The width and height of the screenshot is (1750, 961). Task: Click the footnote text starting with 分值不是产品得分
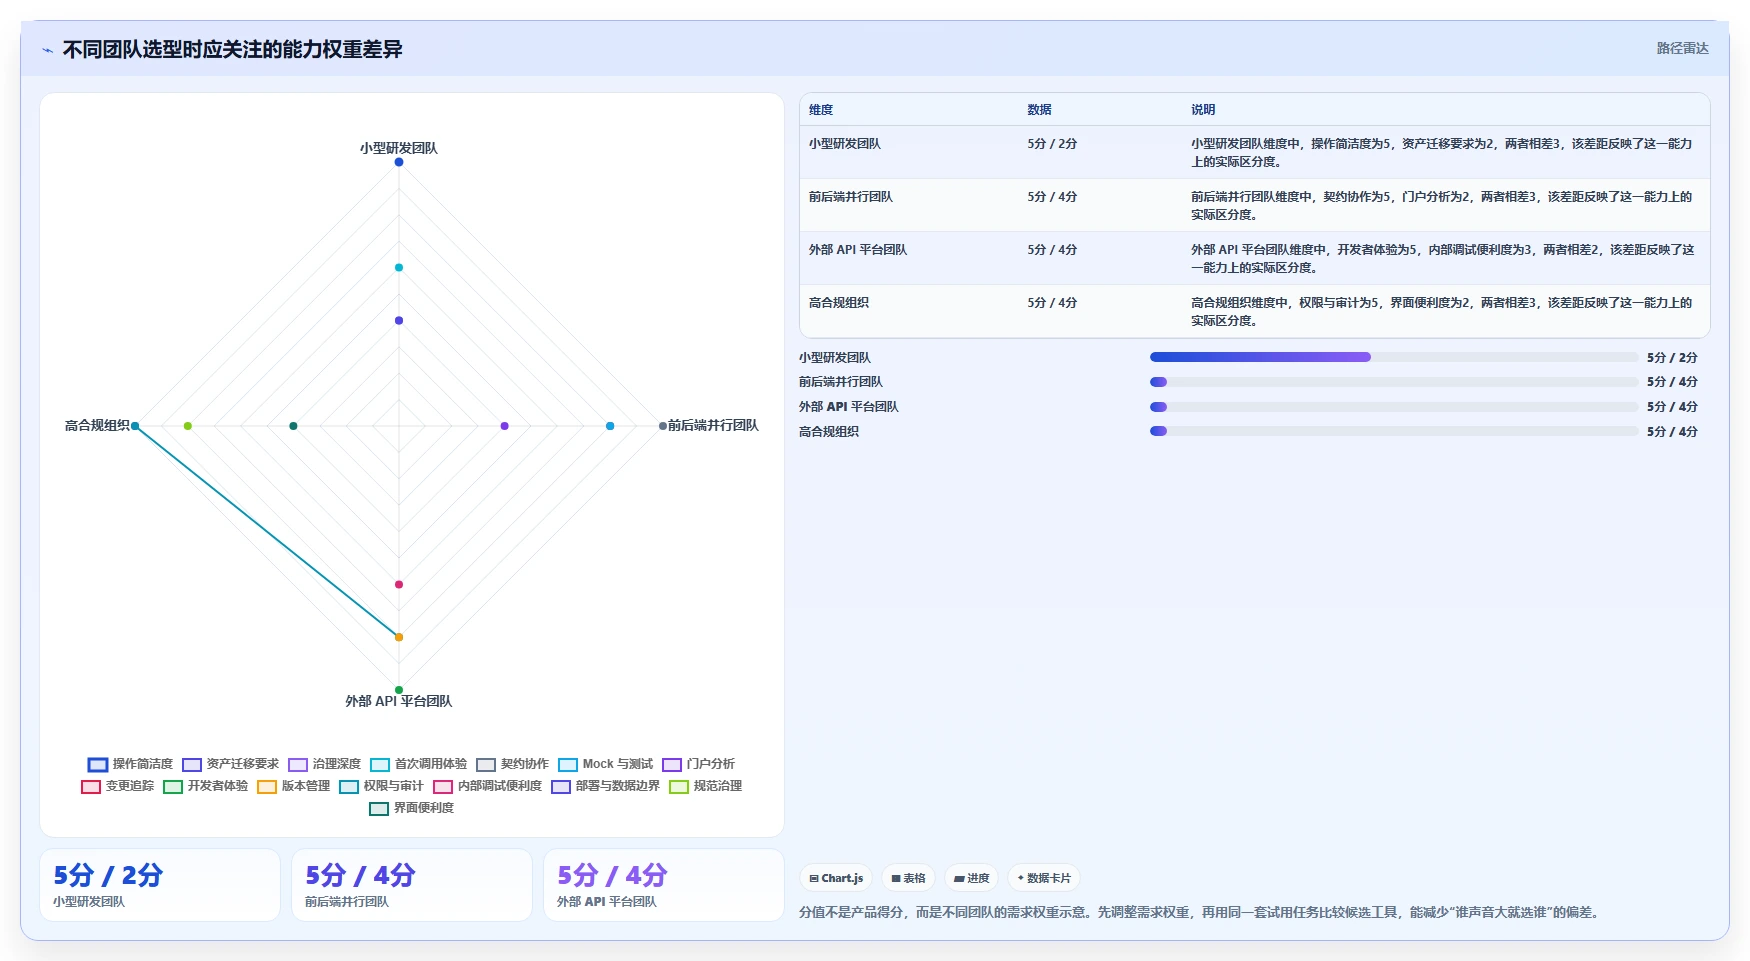[1202, 912]
